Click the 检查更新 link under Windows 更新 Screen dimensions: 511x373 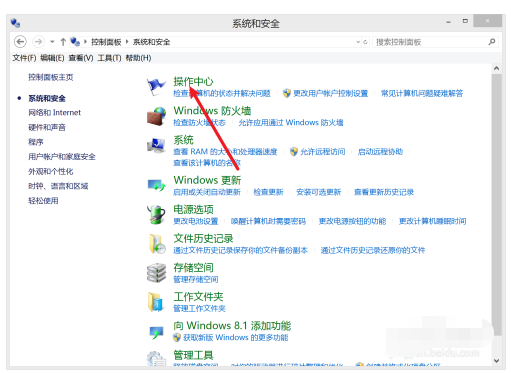pyautogui.click(x=268, y=192)
